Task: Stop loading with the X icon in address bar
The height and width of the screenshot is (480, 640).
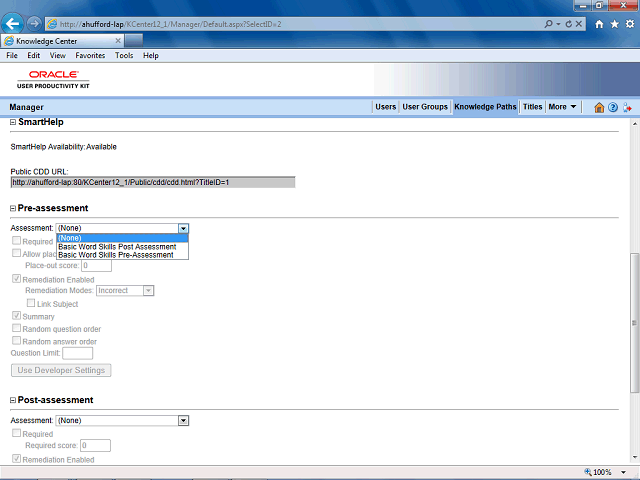Action: [x=579, y=24]
